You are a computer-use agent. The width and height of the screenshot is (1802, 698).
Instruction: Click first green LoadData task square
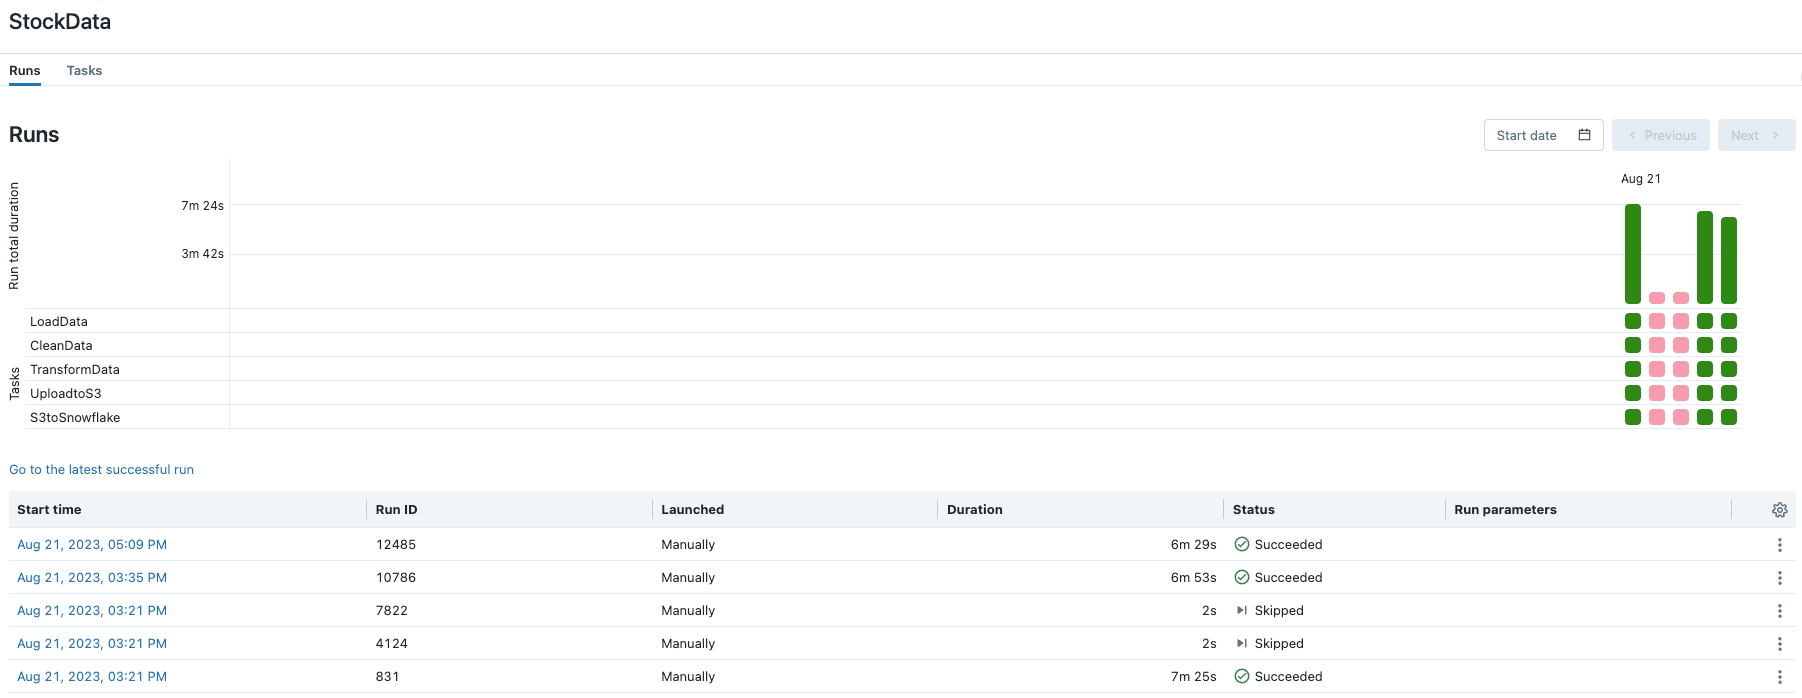click(1632, 321)
